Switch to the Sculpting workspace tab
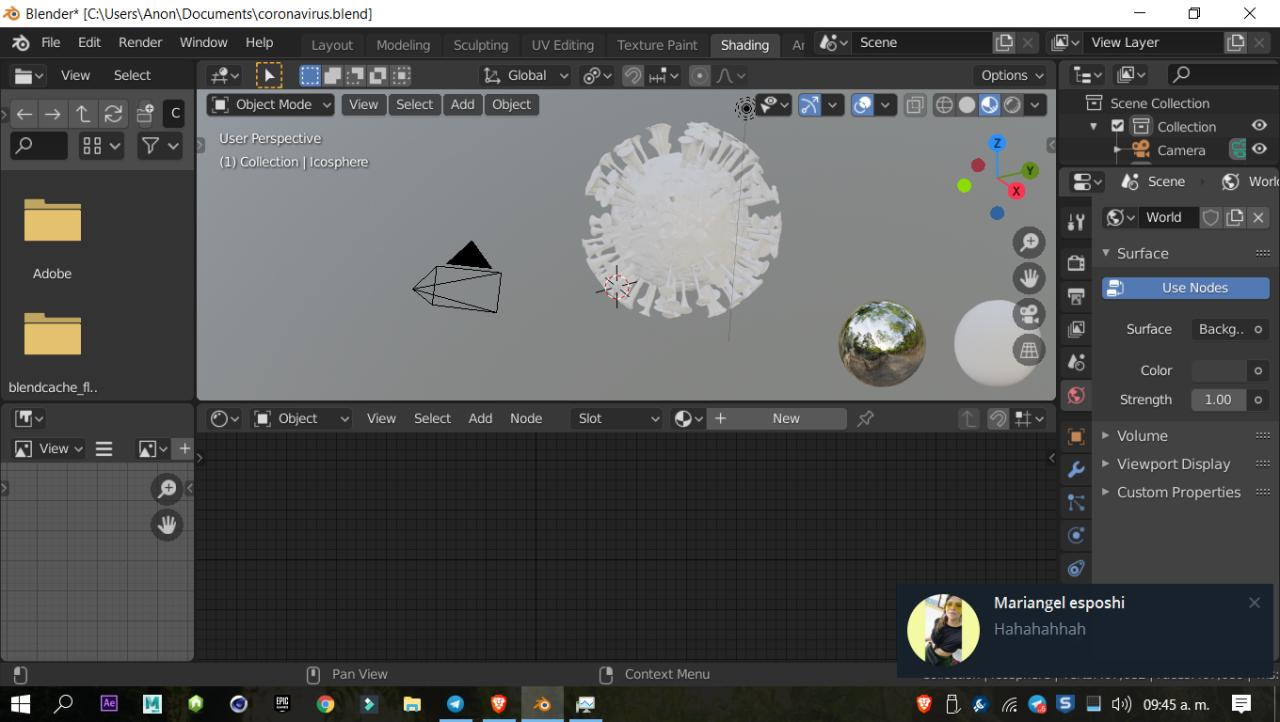This screenshot has width=1280, height=722. [x=480, y=45]
